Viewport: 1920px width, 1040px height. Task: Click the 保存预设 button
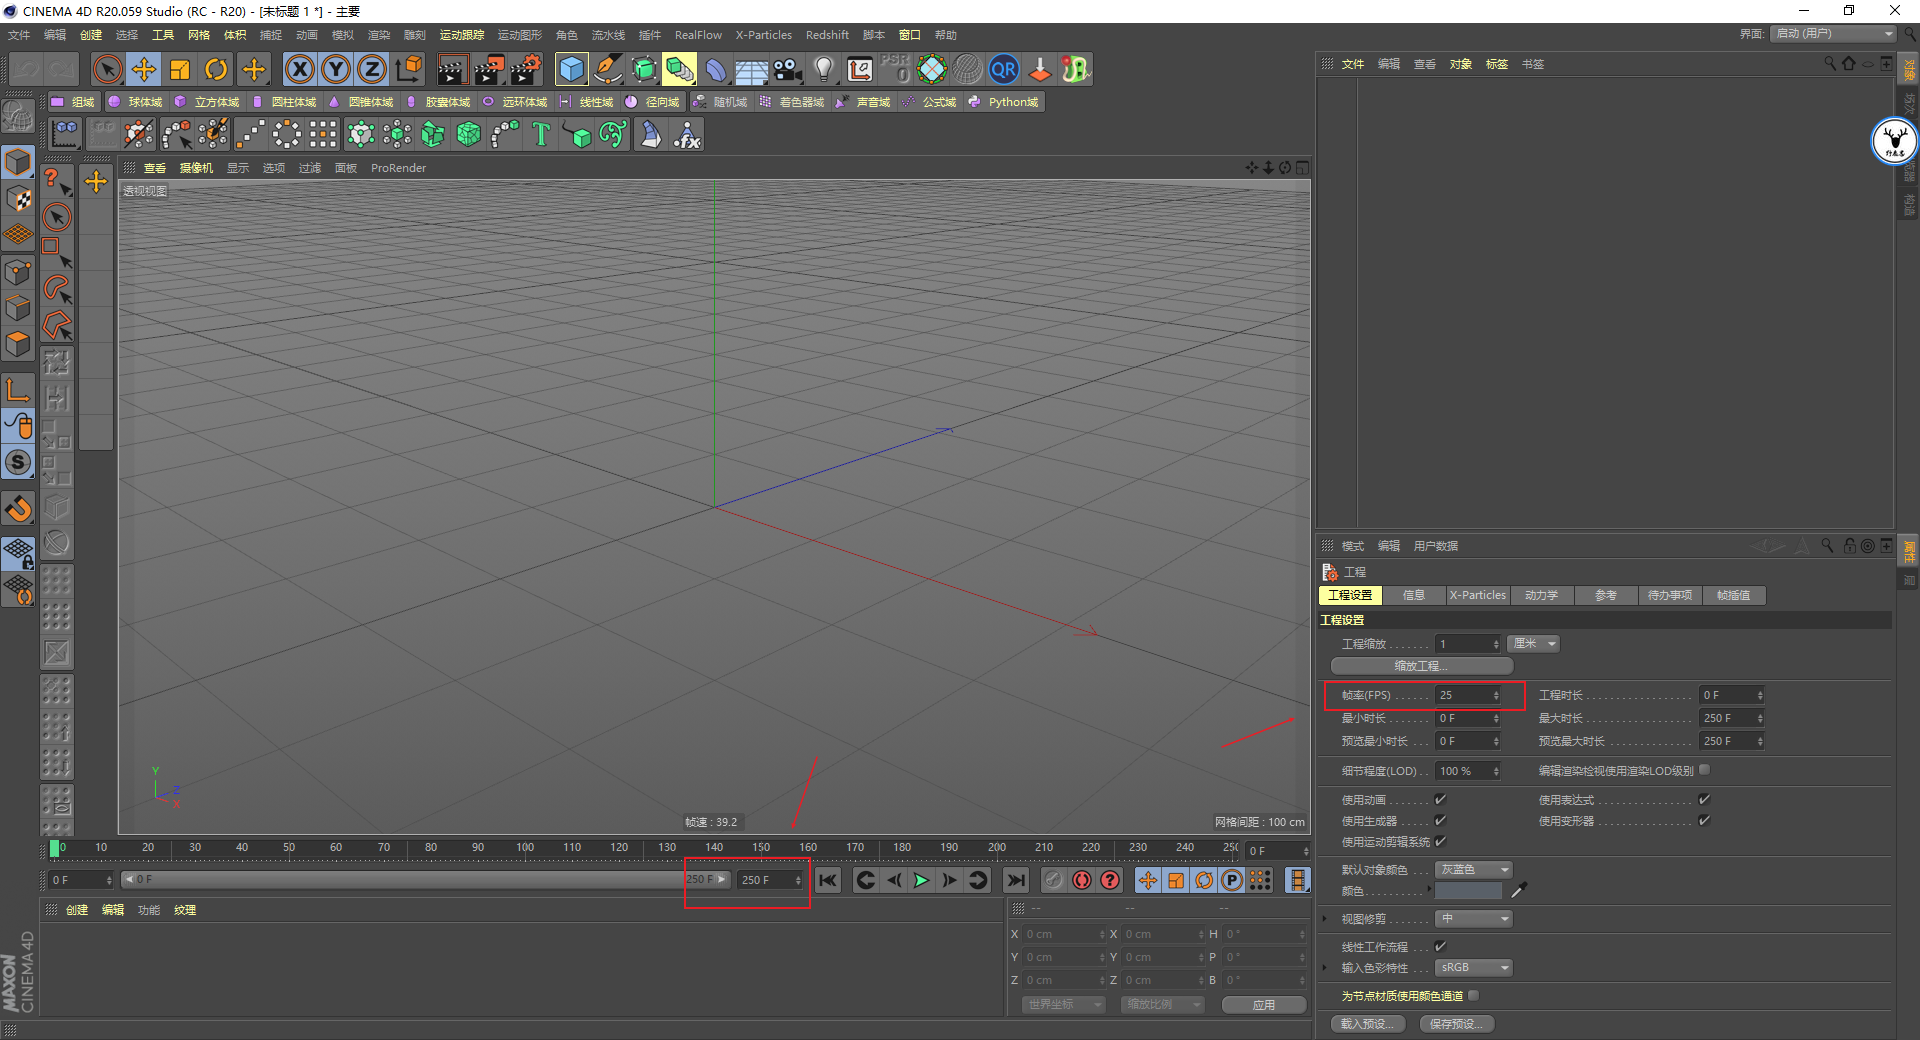[1456, 1024]
